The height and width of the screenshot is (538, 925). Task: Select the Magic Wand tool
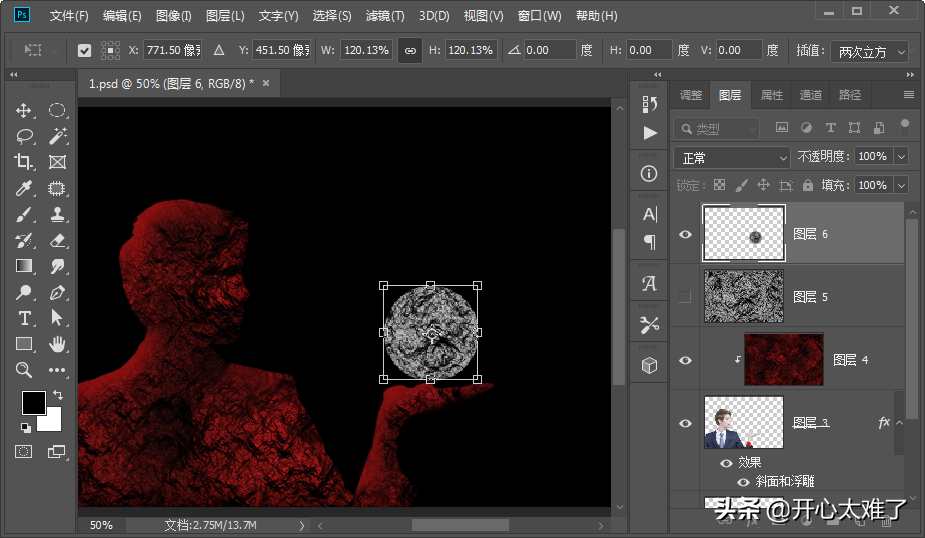coord(58,136)
